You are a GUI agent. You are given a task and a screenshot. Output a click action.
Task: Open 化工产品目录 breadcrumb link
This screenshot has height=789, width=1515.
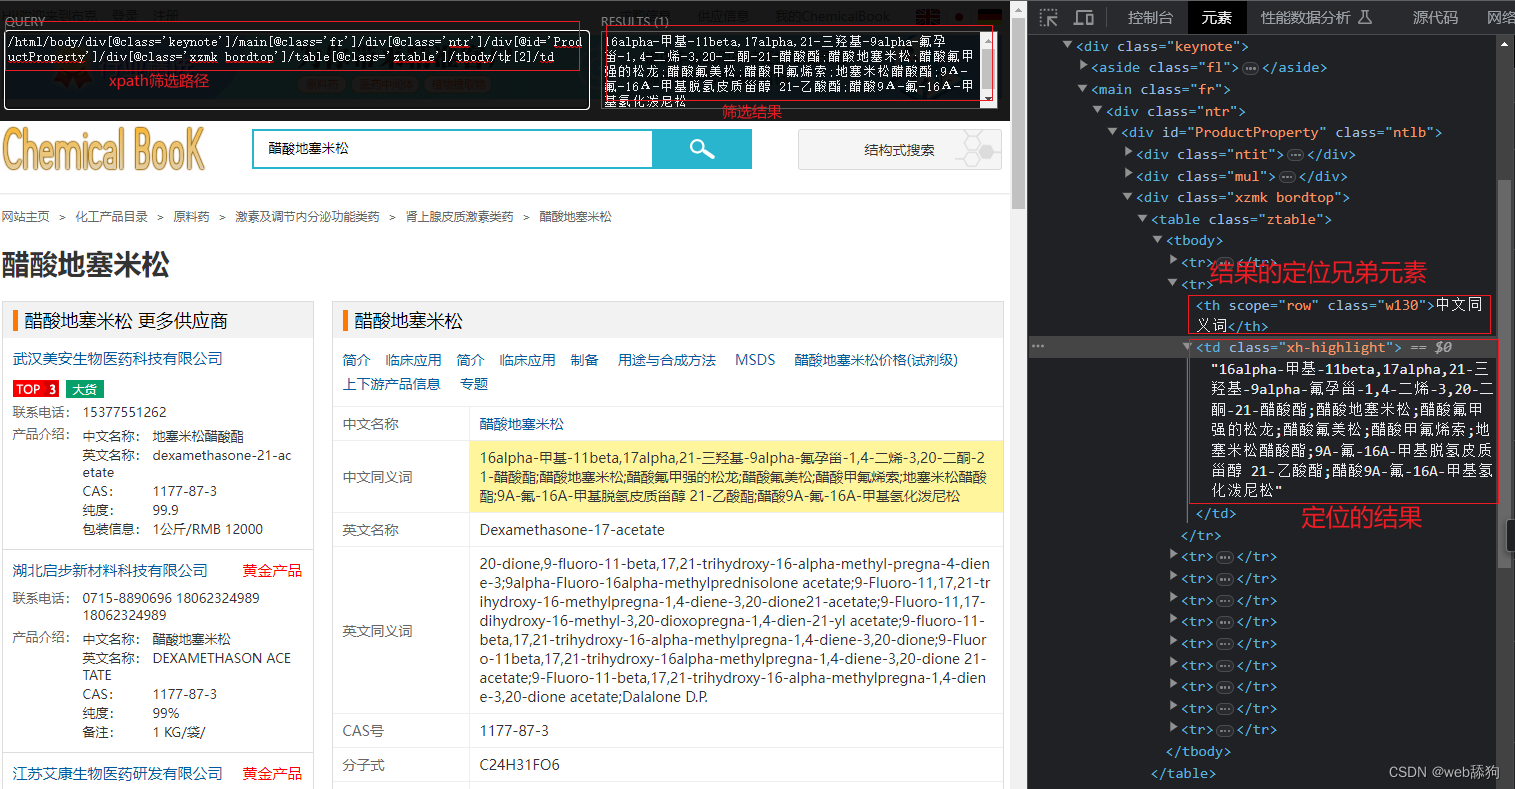[111, 217]
